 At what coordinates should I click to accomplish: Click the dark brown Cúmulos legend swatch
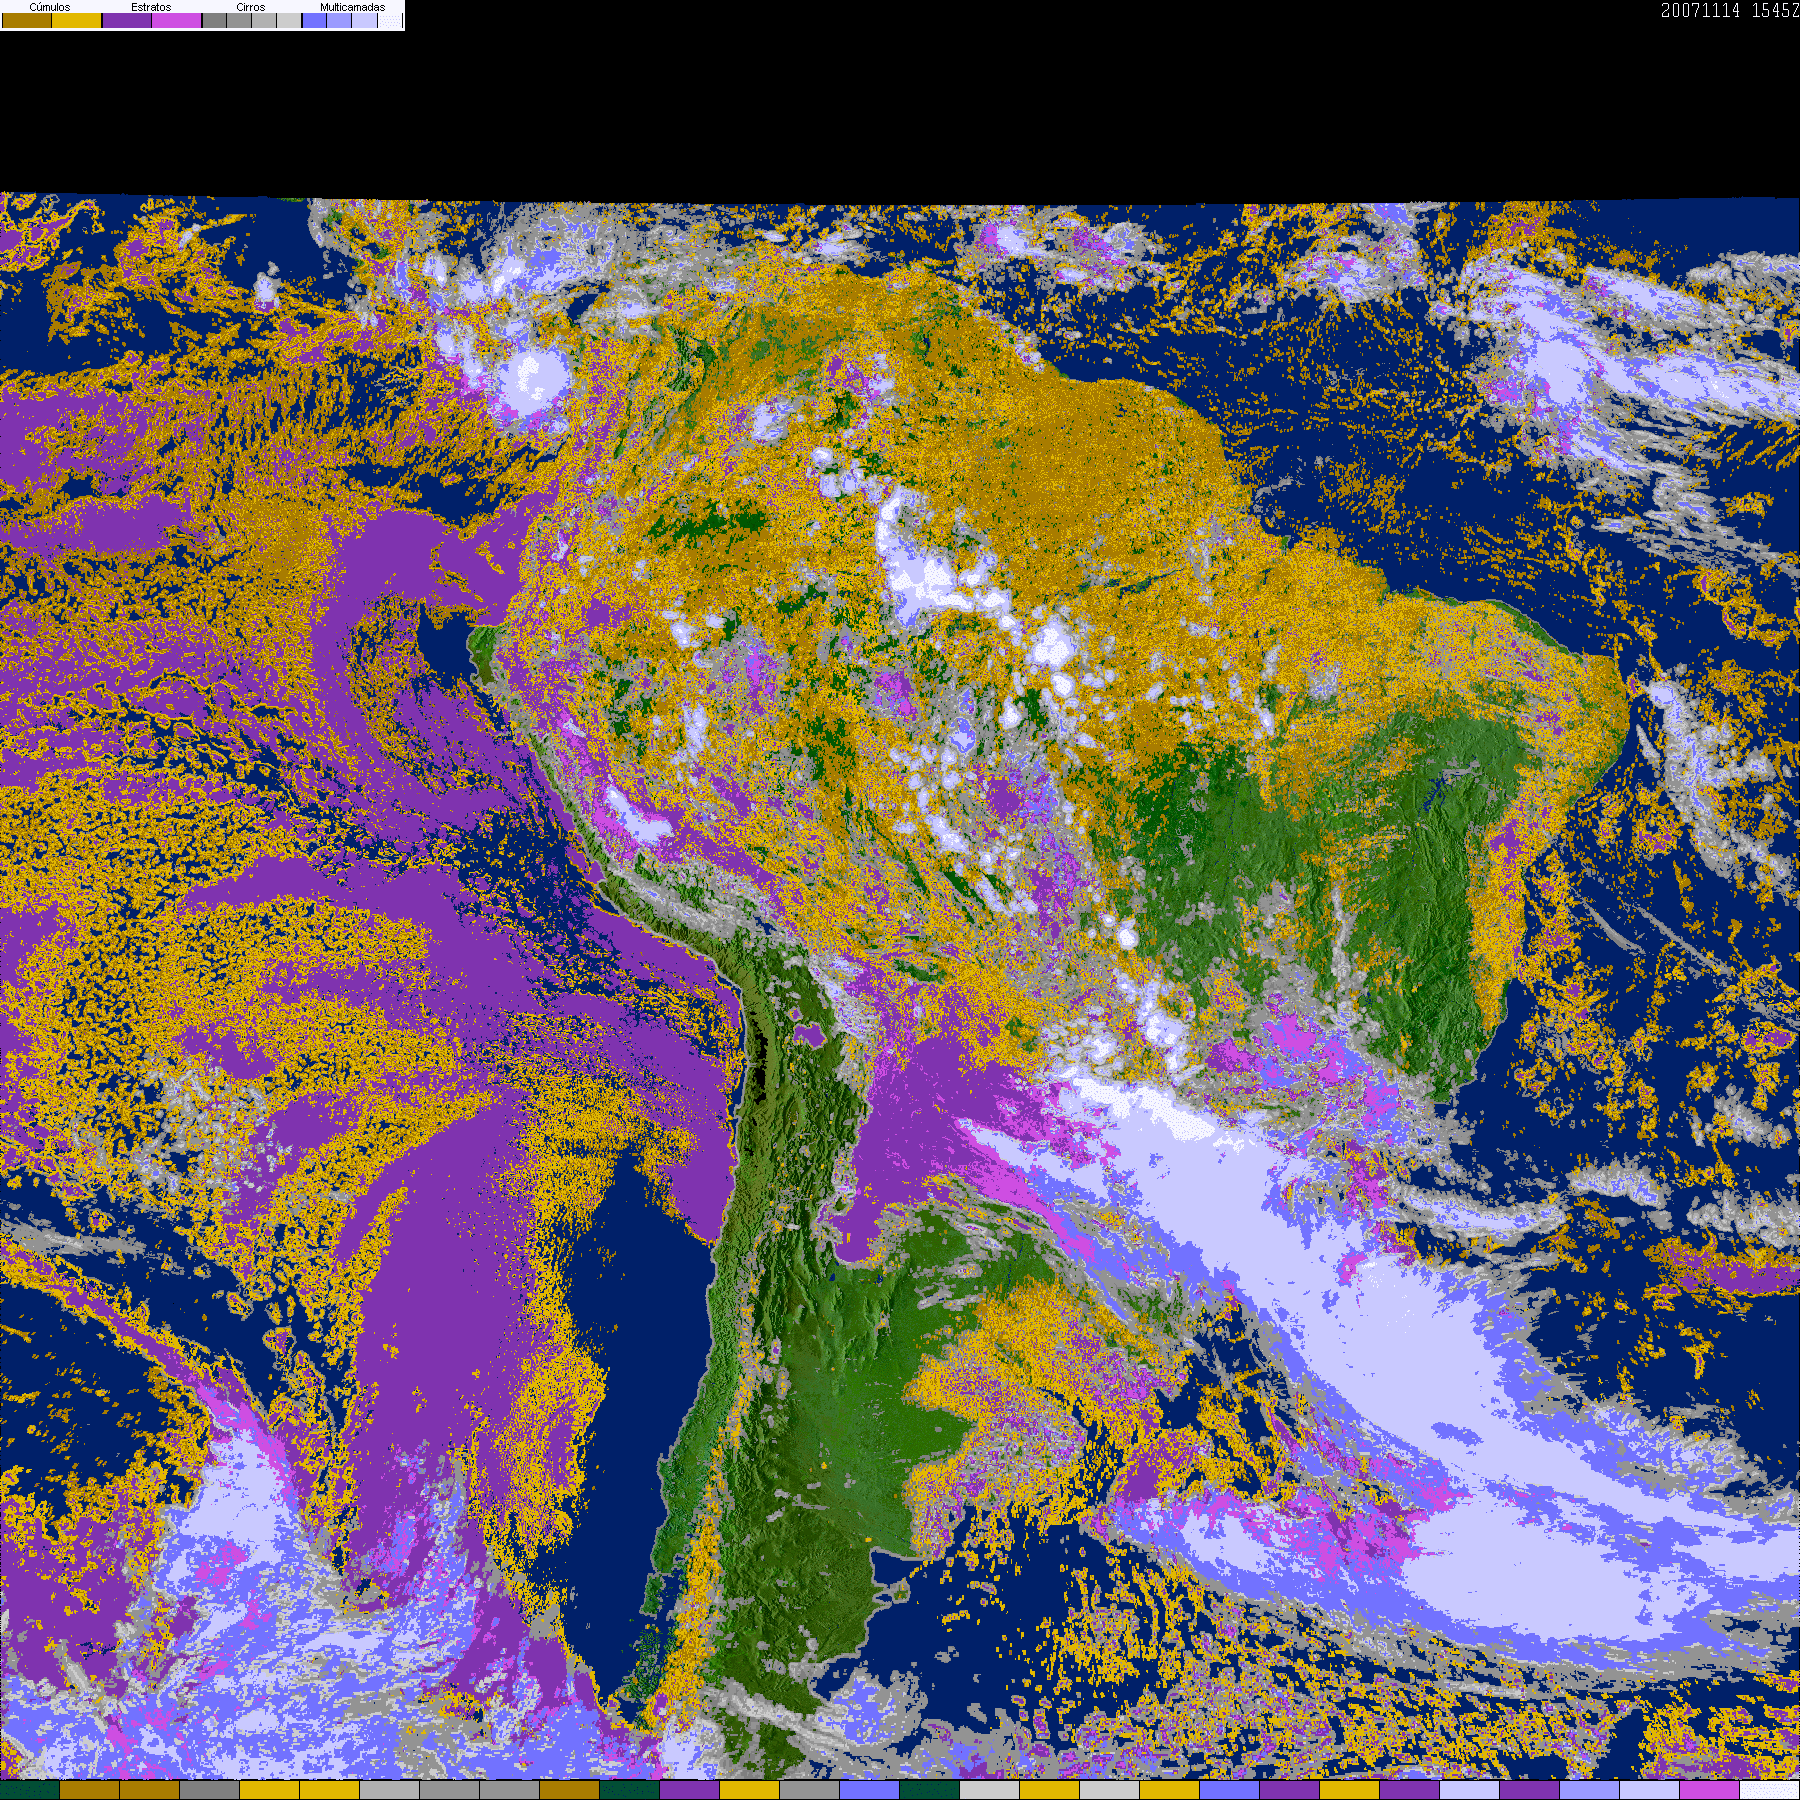pos(27,21)
